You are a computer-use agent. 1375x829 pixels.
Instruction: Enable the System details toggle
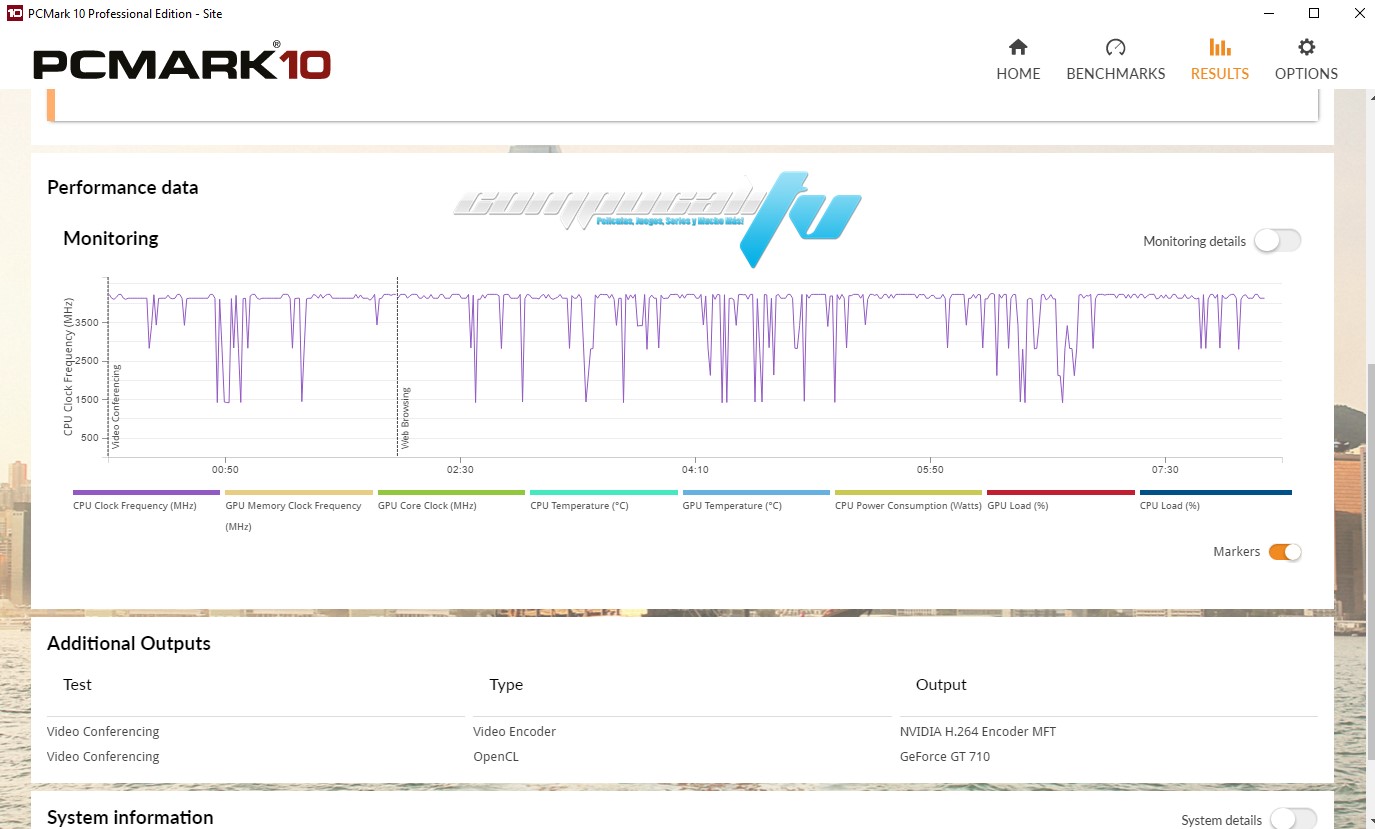1292,820
